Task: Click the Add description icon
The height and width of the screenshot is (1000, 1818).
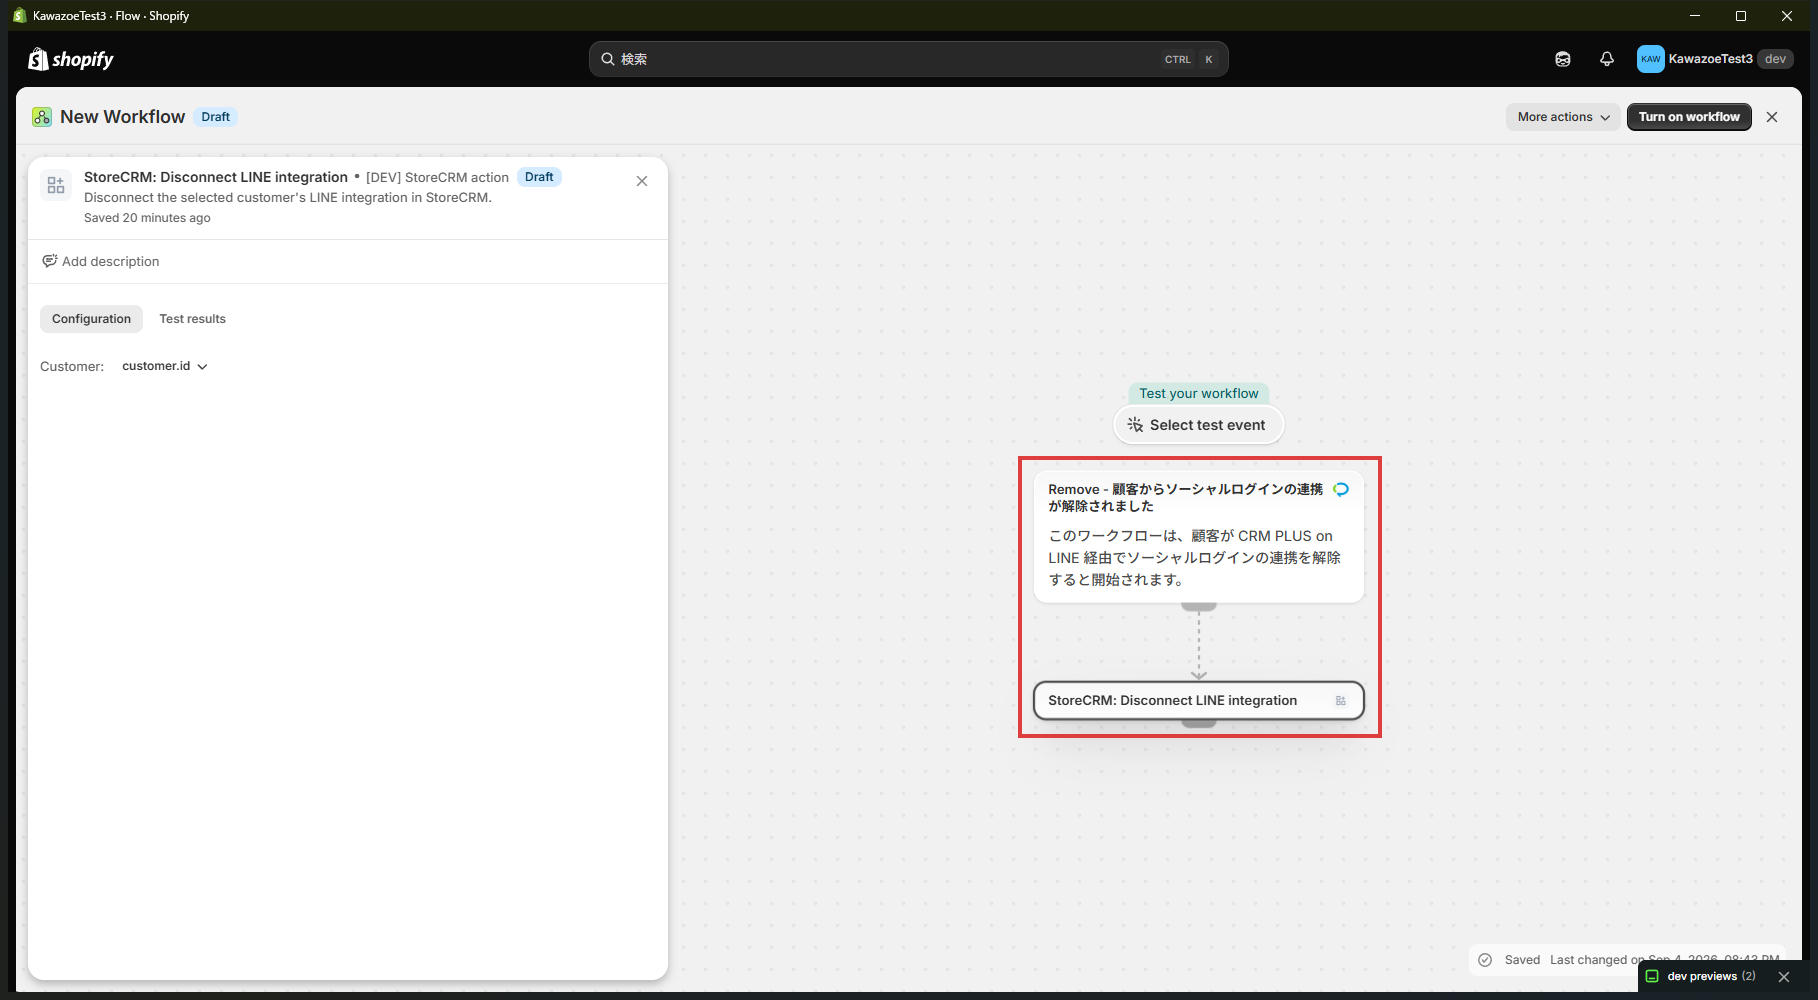Action: [49, 261]
